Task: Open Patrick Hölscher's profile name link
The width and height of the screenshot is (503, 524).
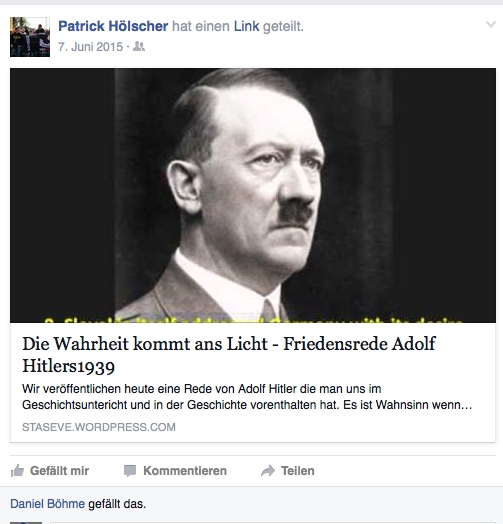Action: [113, 26]
